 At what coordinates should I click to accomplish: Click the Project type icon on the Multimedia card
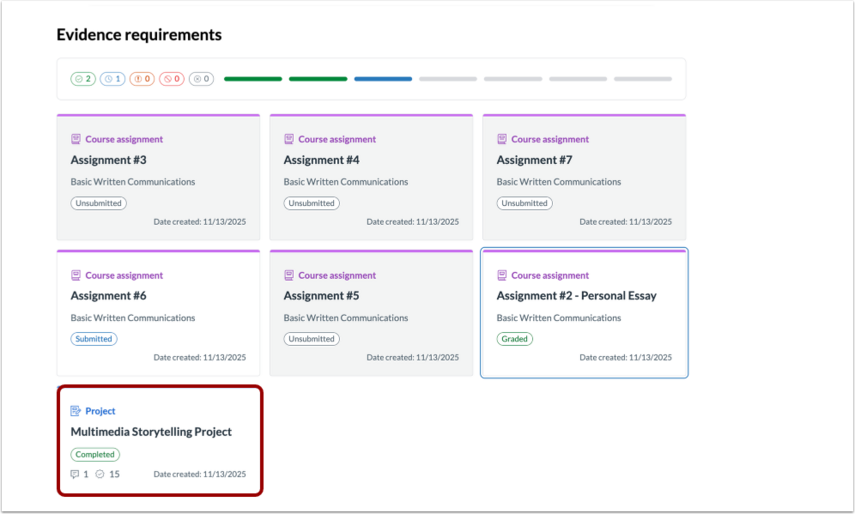click(x=76, y=411)
